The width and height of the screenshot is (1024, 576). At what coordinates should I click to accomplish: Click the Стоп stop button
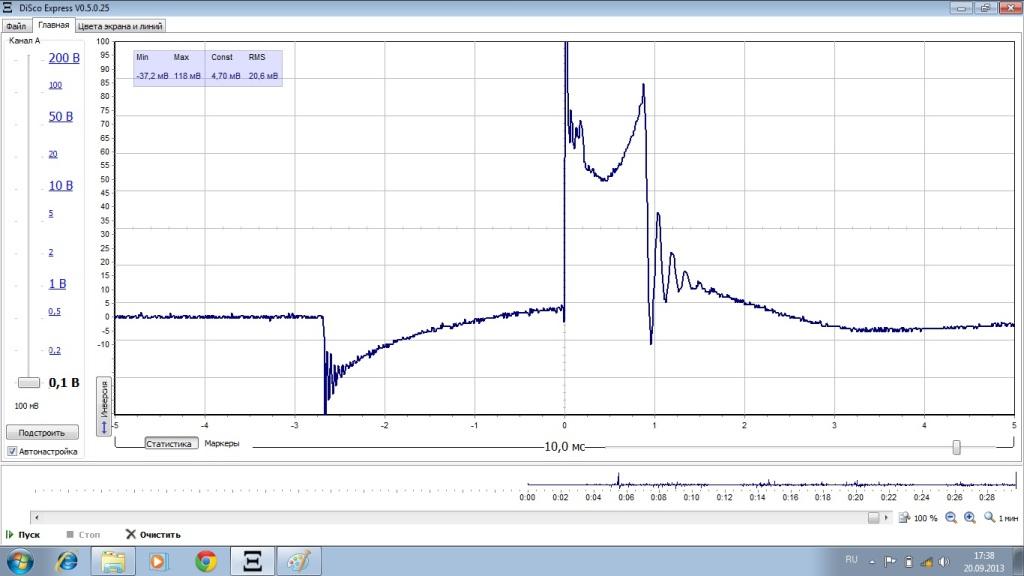[x=83, y=534]
